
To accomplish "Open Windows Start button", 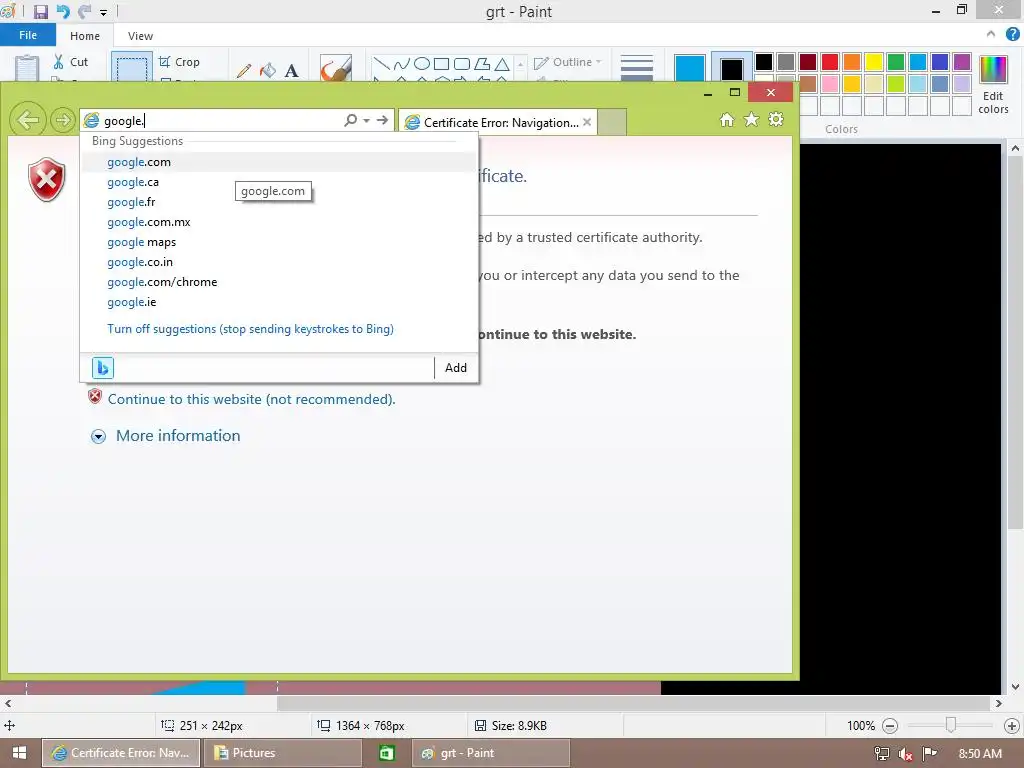I will [x=19, y=753].
